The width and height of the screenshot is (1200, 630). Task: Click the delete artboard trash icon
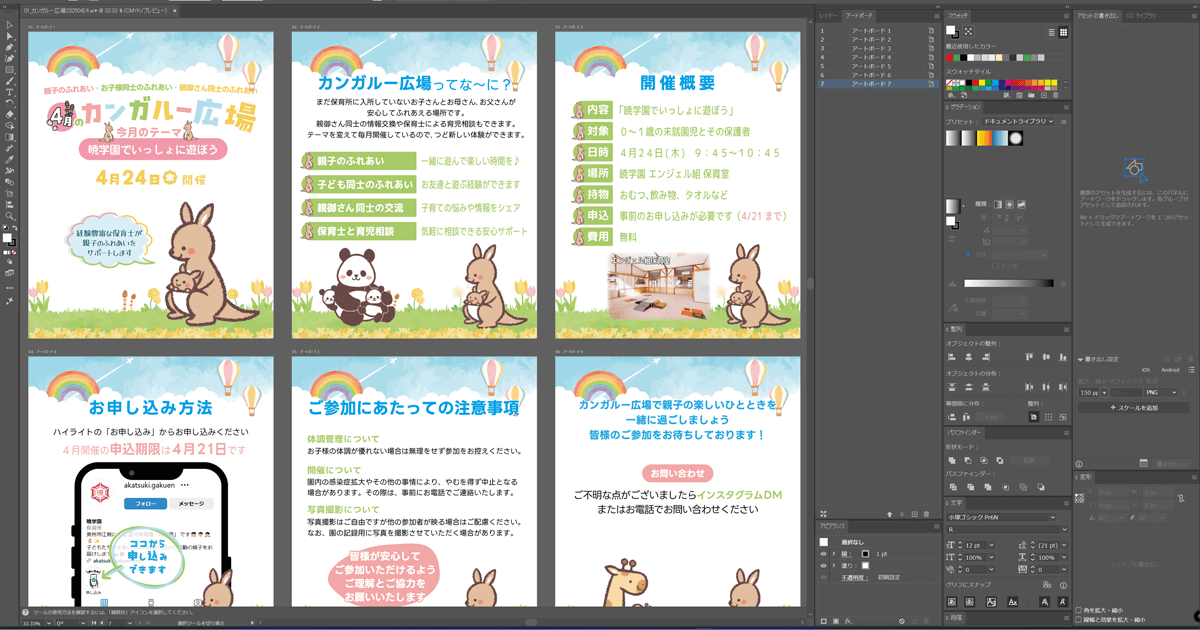click(x=927, y=514)
